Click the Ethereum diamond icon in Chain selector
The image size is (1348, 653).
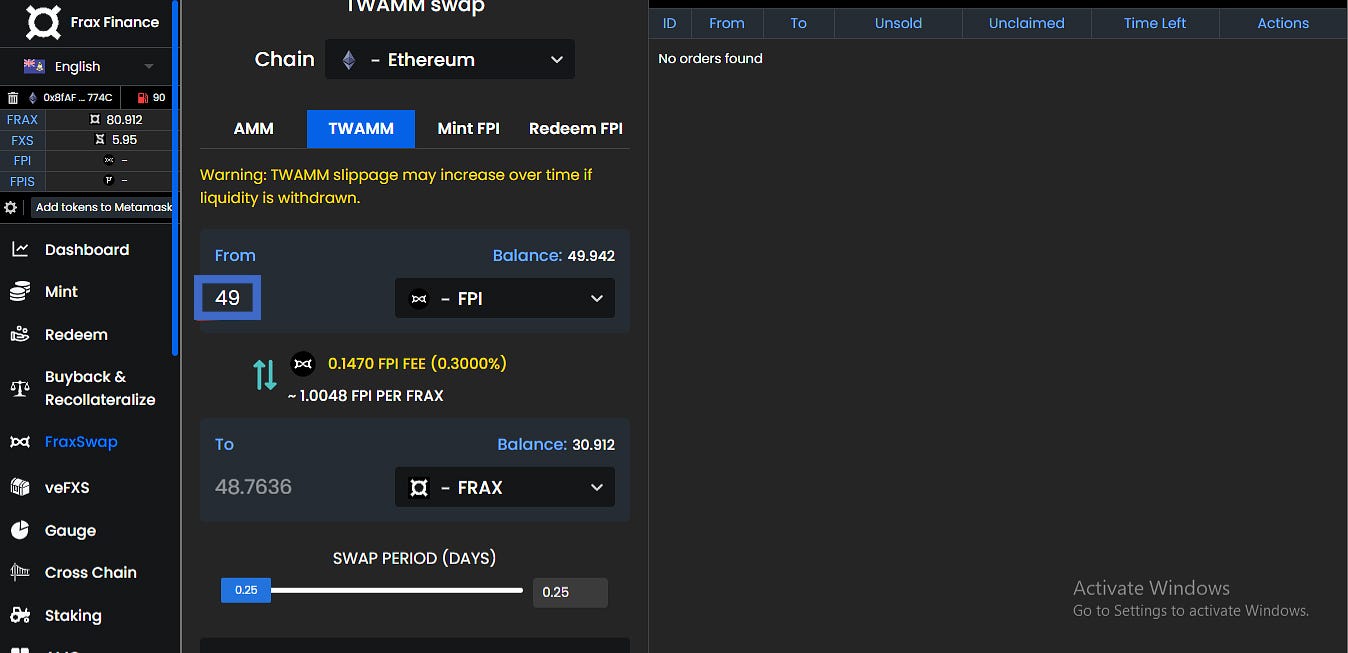pos(349,60)
